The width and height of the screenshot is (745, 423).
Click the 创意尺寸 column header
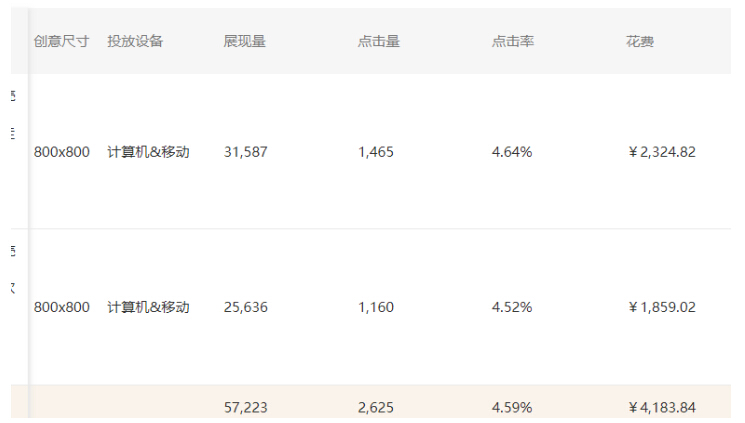point(61,42)
